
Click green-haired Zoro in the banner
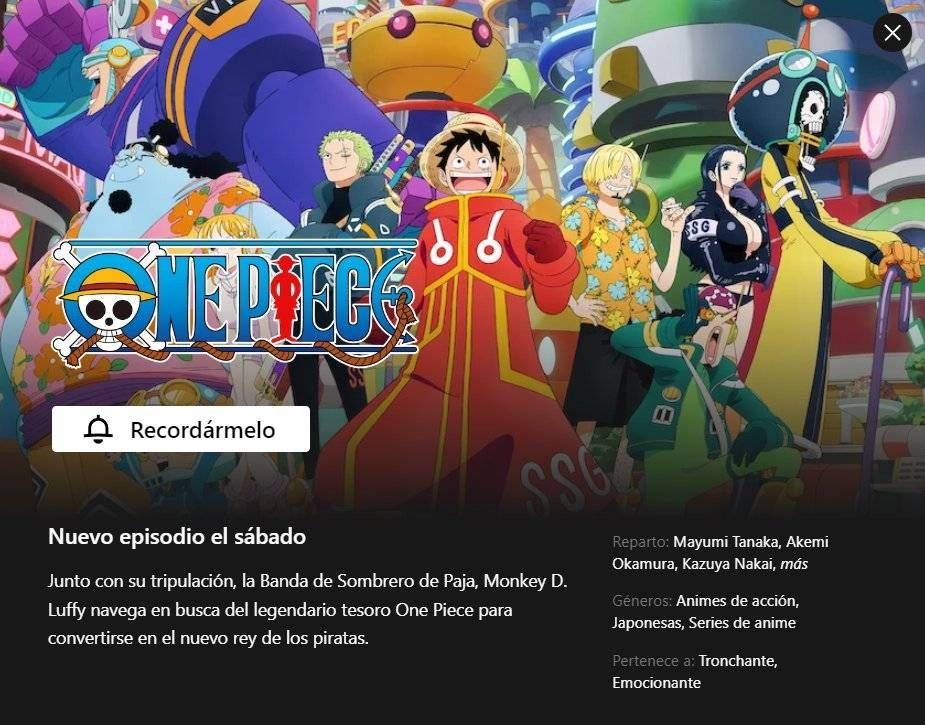tap(345, 195)
